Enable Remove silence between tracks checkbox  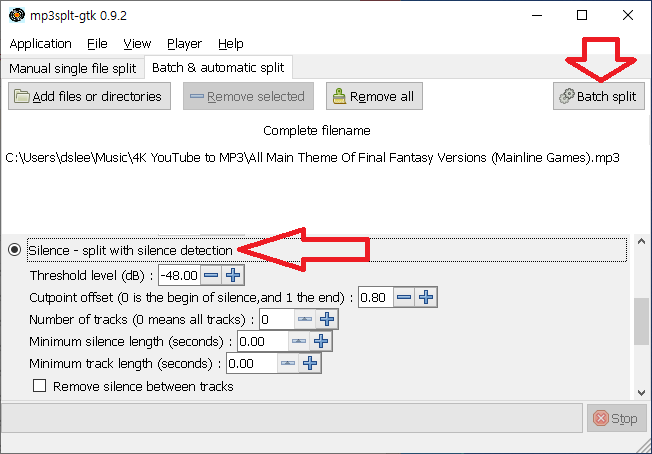pyautogui.click(x=40, y=386)
